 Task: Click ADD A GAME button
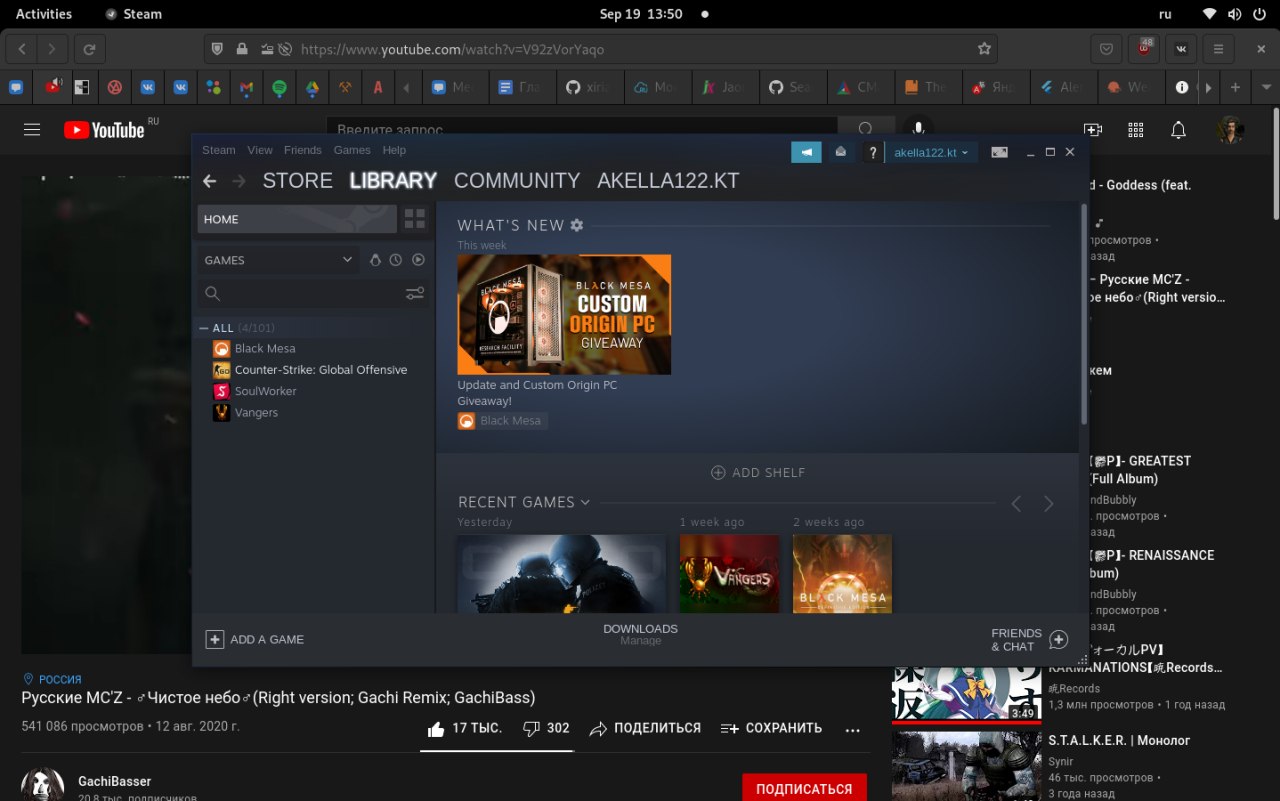(255, 639)
